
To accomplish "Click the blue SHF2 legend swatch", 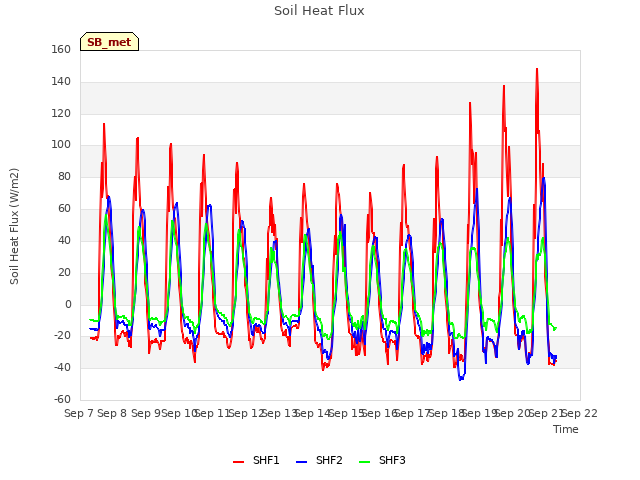I will [301, 462].
